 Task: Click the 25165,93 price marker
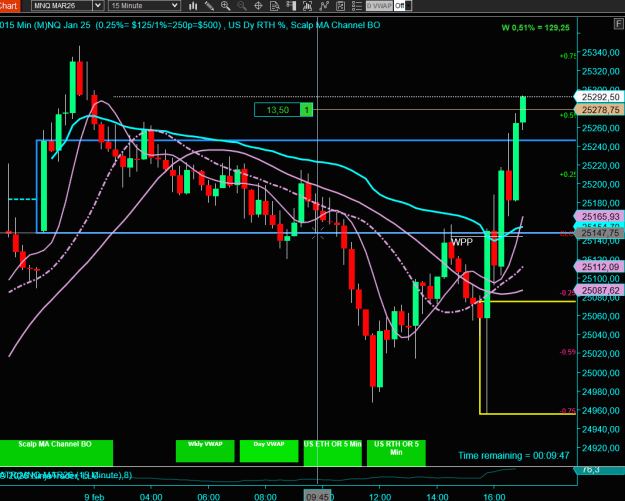click(x=599, y=216)
